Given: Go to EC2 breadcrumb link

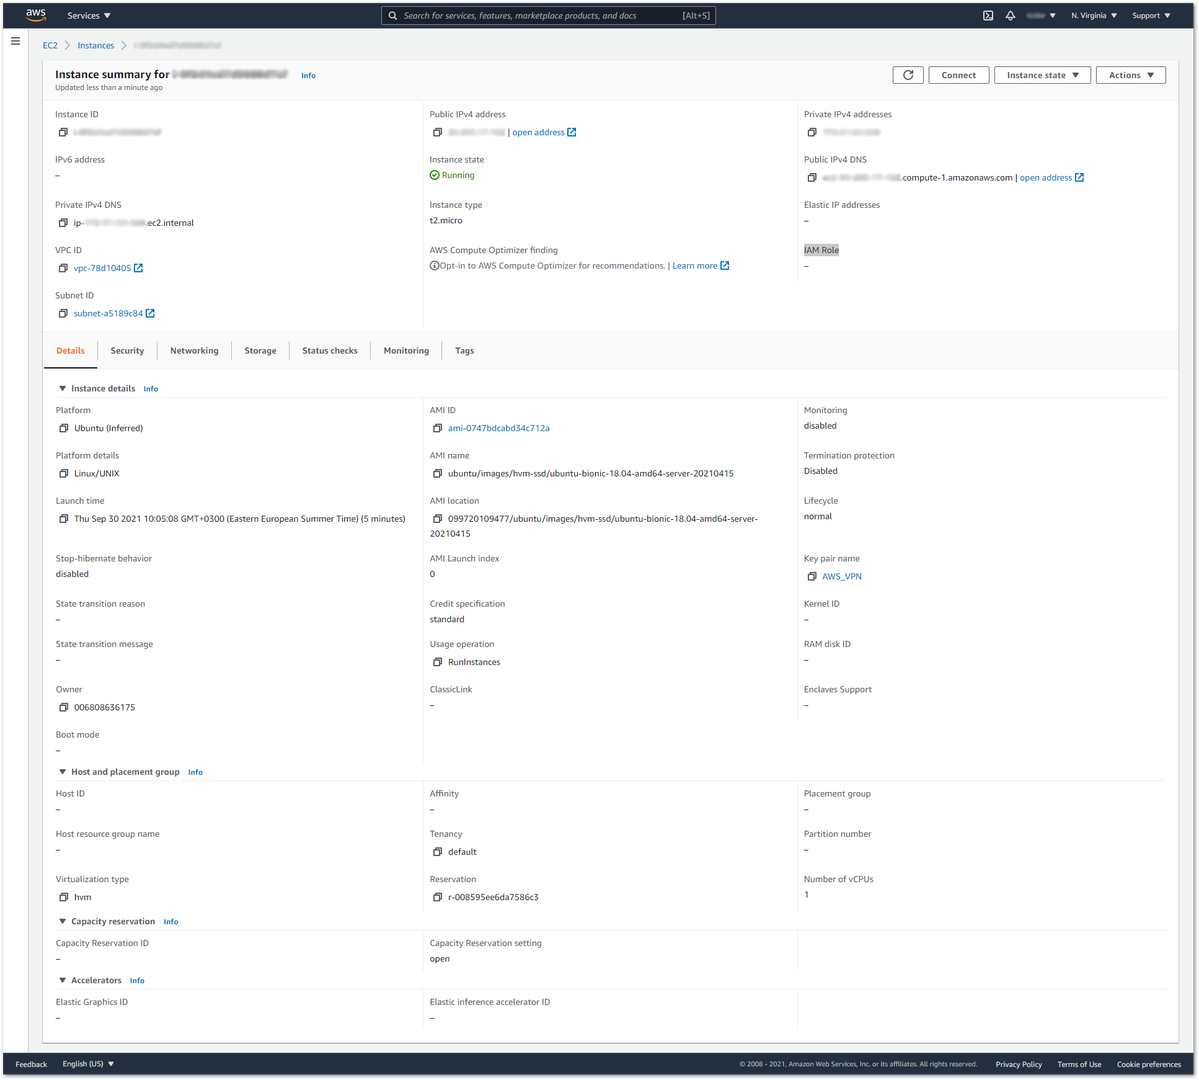Looking at the screenshot, I should pos(50,46).
